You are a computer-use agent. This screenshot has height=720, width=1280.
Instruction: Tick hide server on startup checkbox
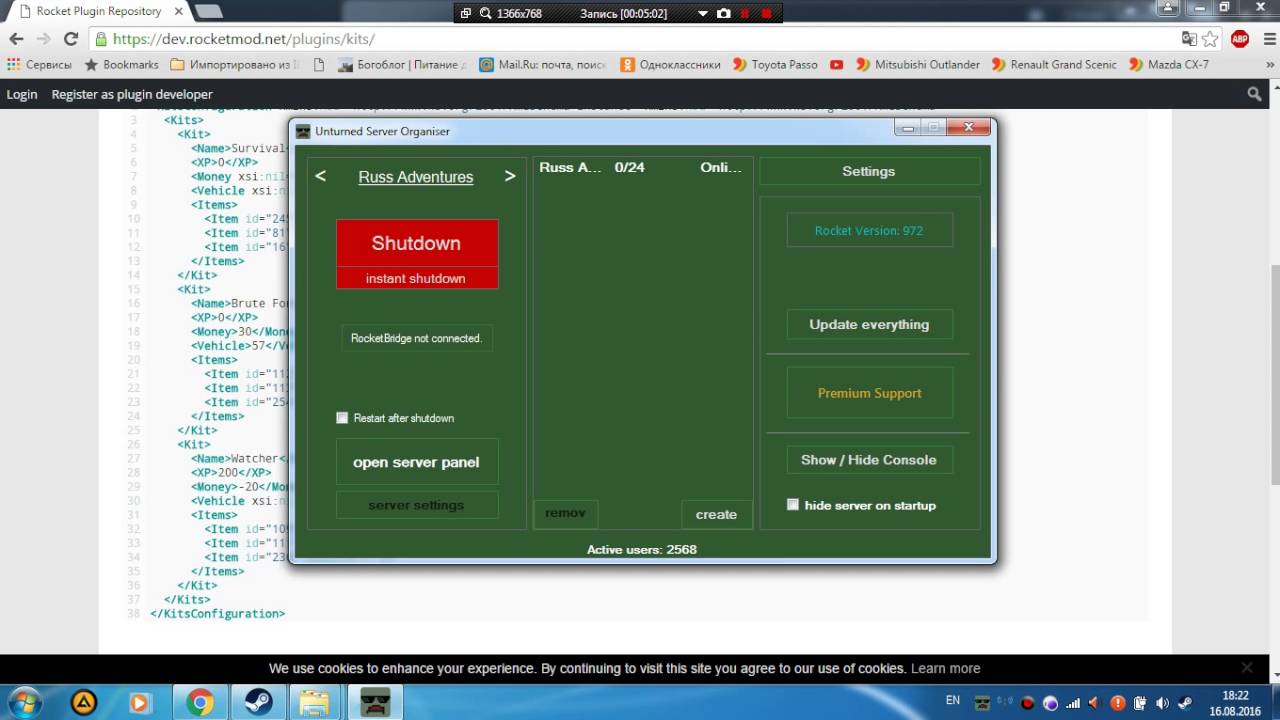(793, 504)
